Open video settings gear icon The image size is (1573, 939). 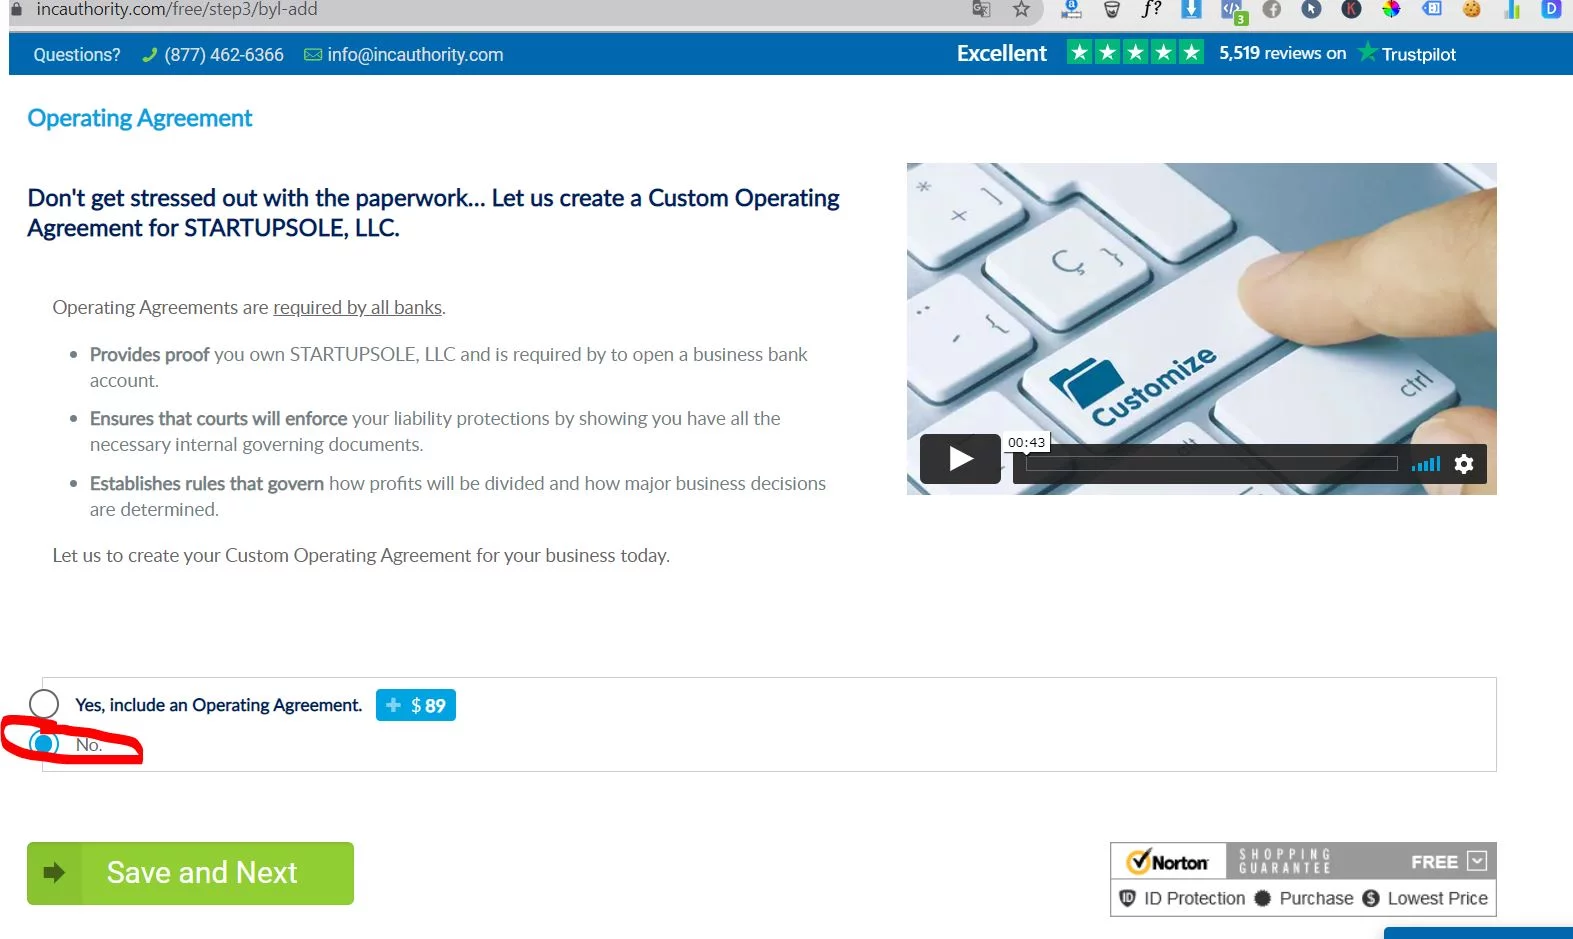click(x=1463, y=464)
